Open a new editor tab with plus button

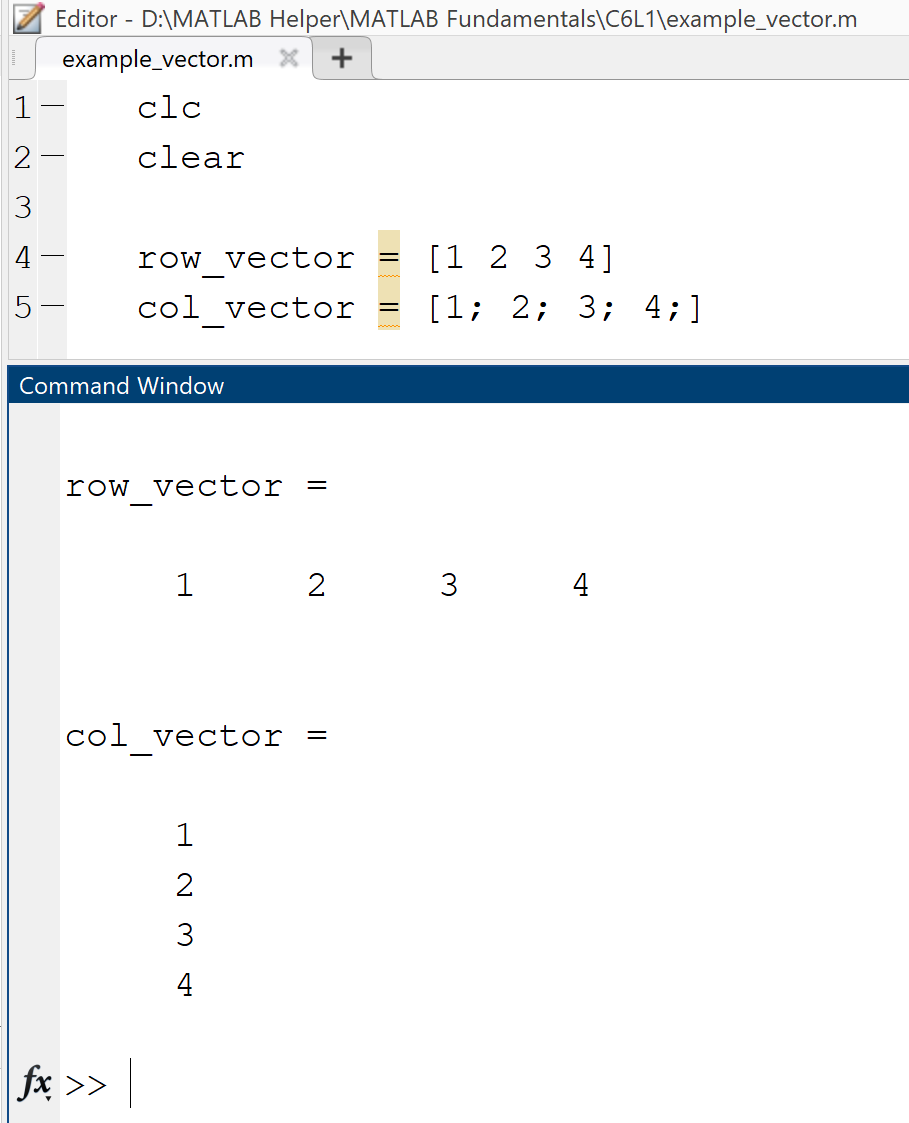pyautogui.click(x=342, y=59)
